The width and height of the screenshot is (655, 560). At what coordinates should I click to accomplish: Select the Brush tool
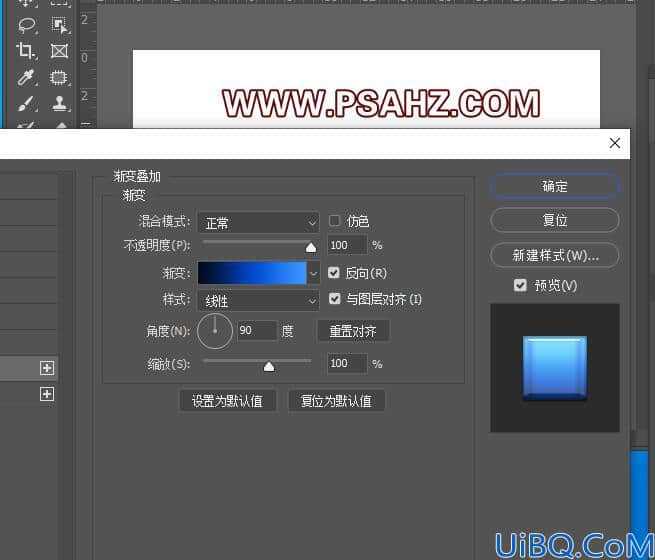[x=26, y=103]
